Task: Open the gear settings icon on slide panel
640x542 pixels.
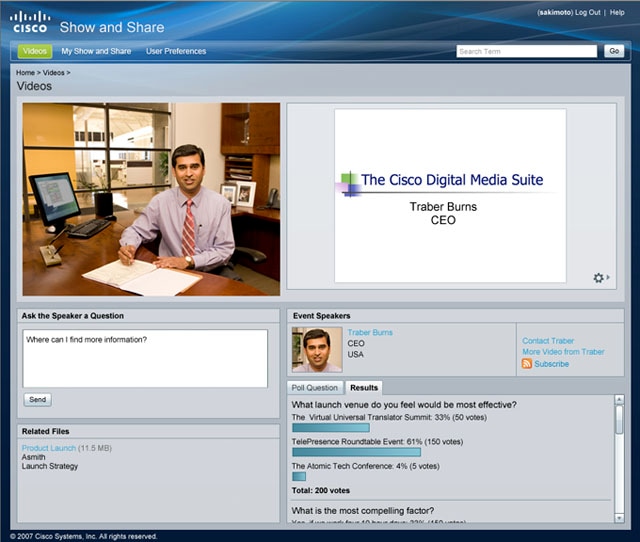Action: point(598,278)
